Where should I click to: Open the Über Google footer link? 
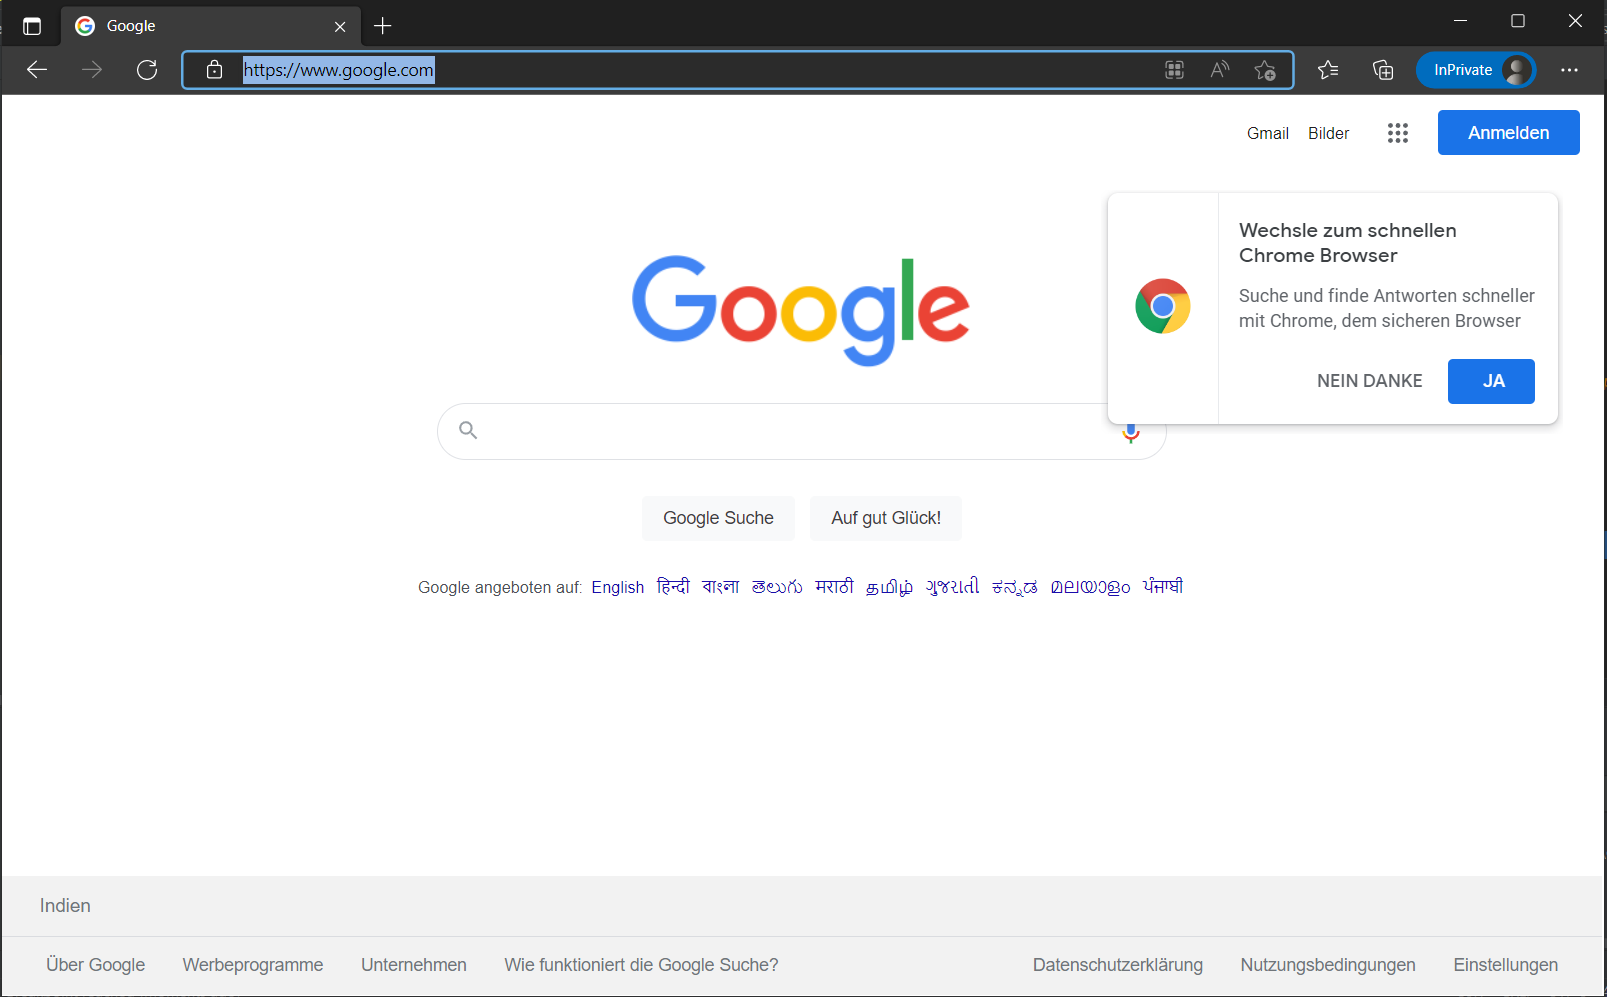[95, 965]
